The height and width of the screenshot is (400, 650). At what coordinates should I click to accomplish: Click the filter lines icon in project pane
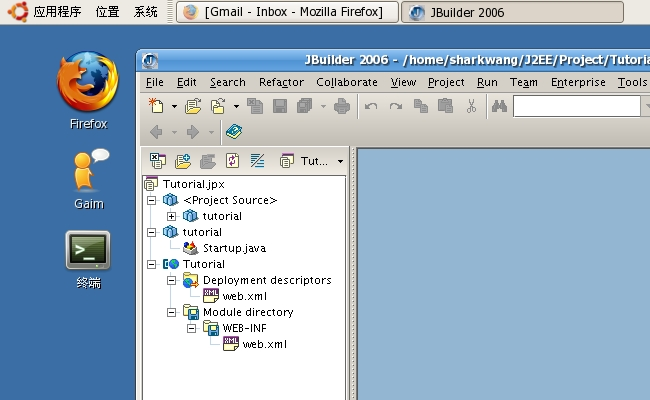click(x=257, y=161)
